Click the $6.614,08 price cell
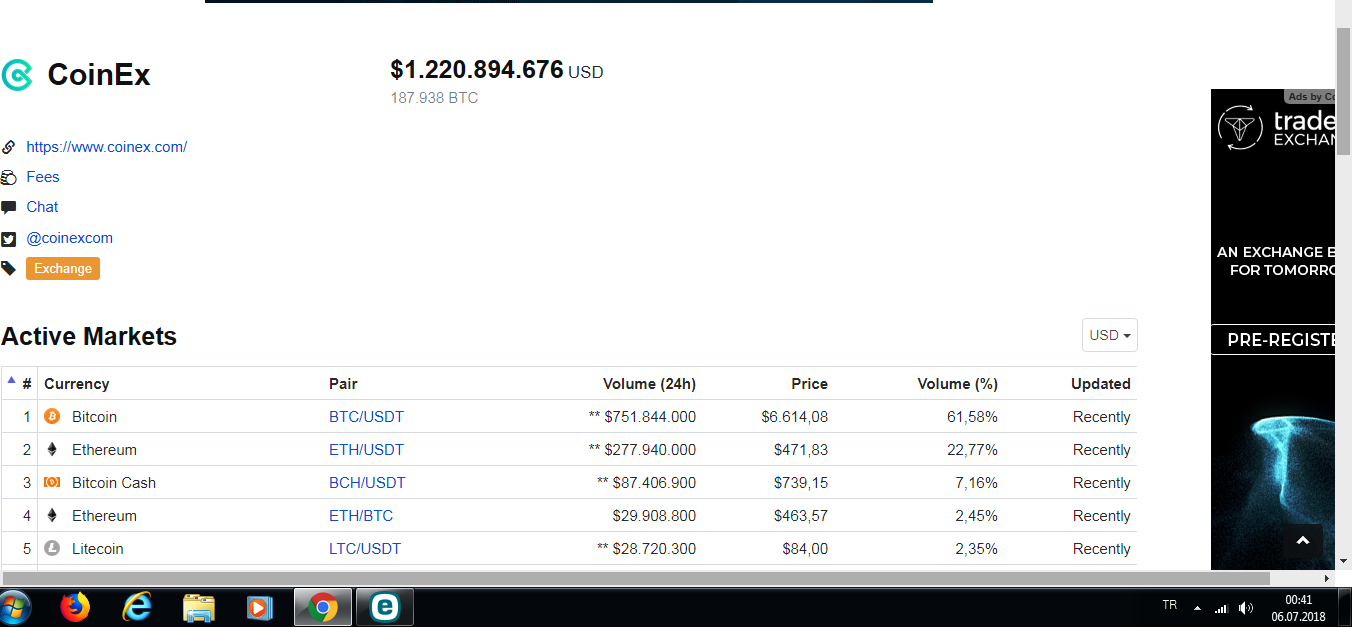The height and width of the screenshot is (627, 1352). (794, 417)
